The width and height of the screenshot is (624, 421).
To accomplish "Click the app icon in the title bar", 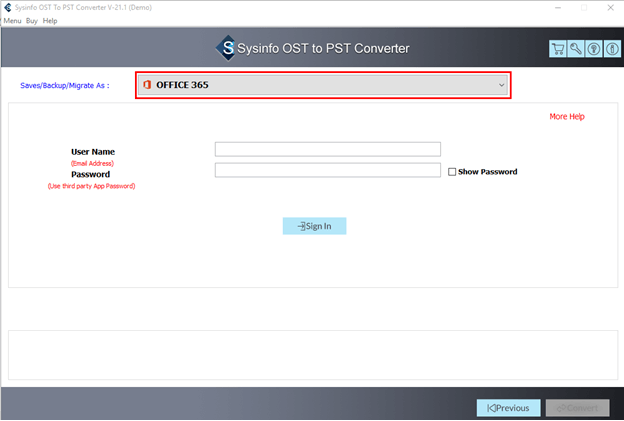I will click(8, 8).
